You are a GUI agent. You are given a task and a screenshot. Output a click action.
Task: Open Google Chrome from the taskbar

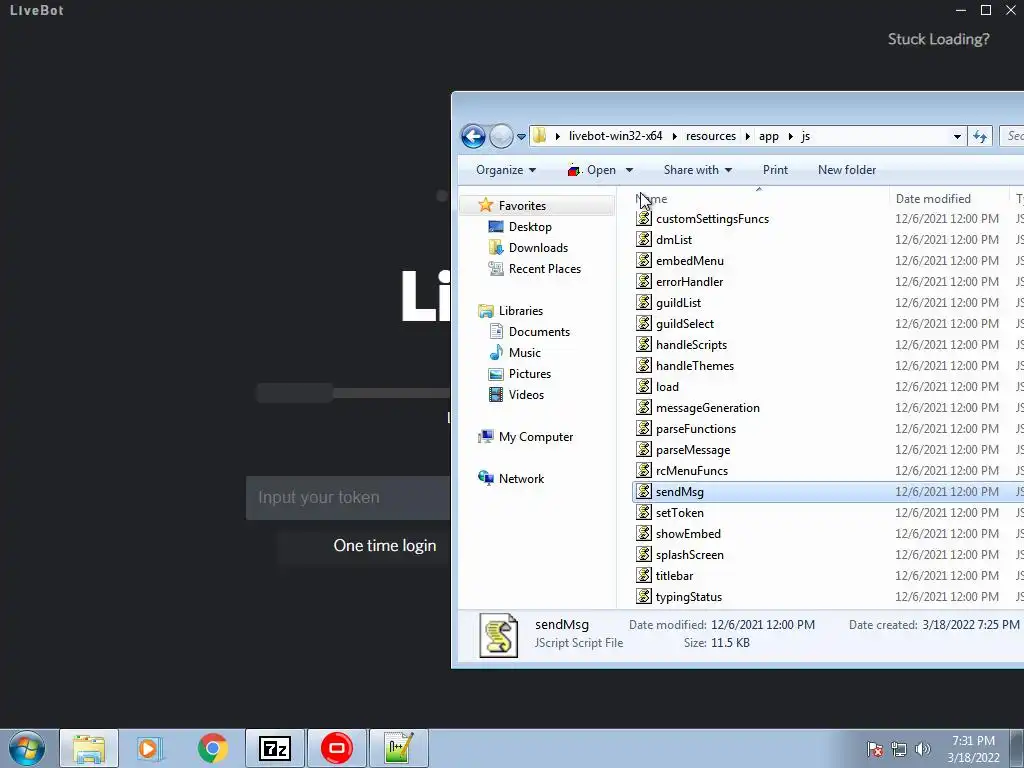(x=212, y=748)
